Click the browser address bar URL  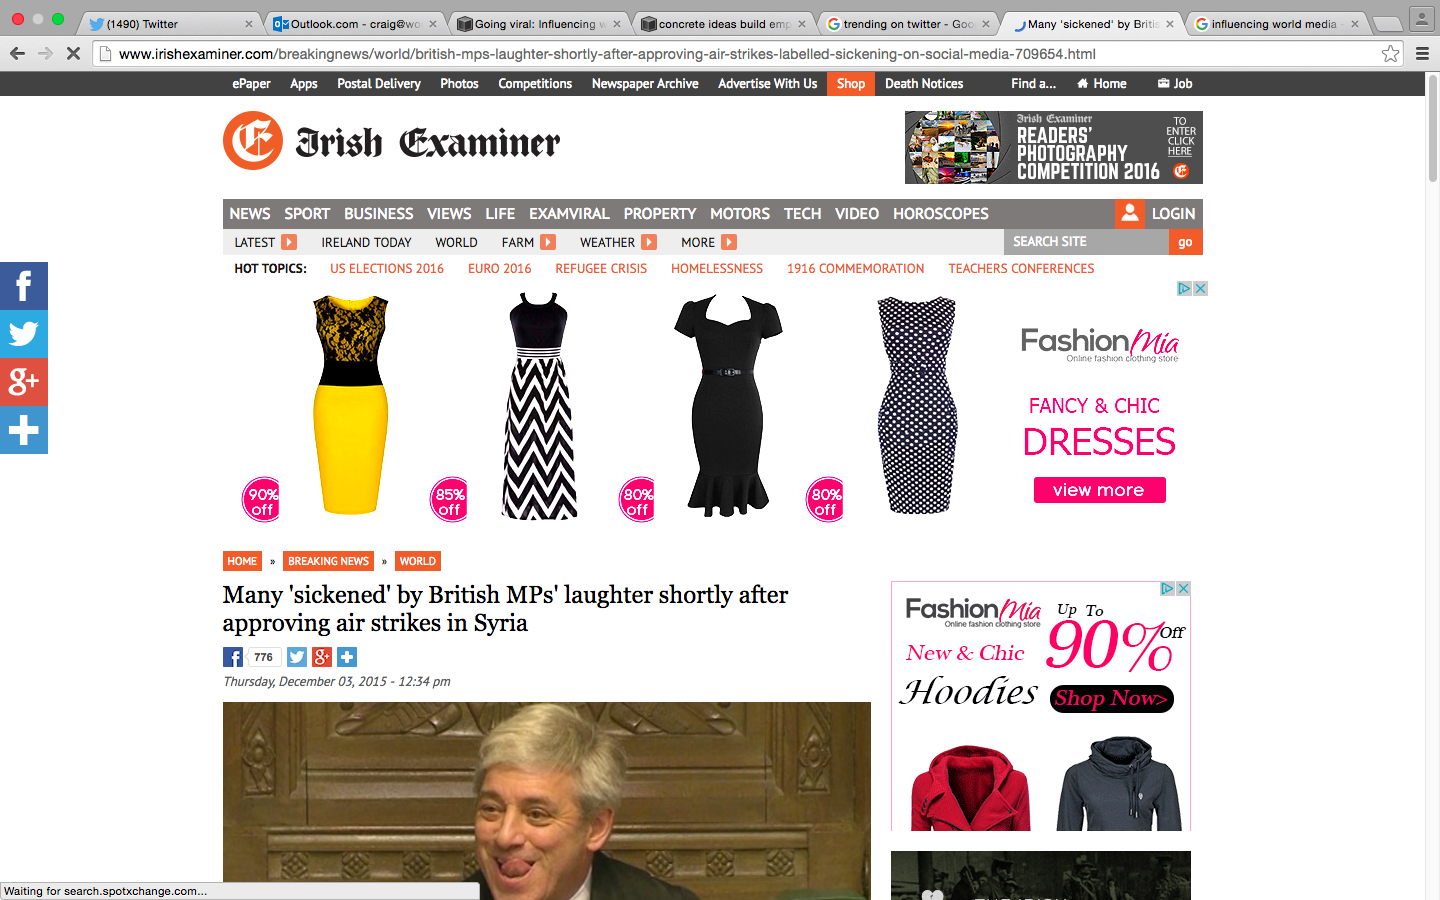[x=607, y=54]
